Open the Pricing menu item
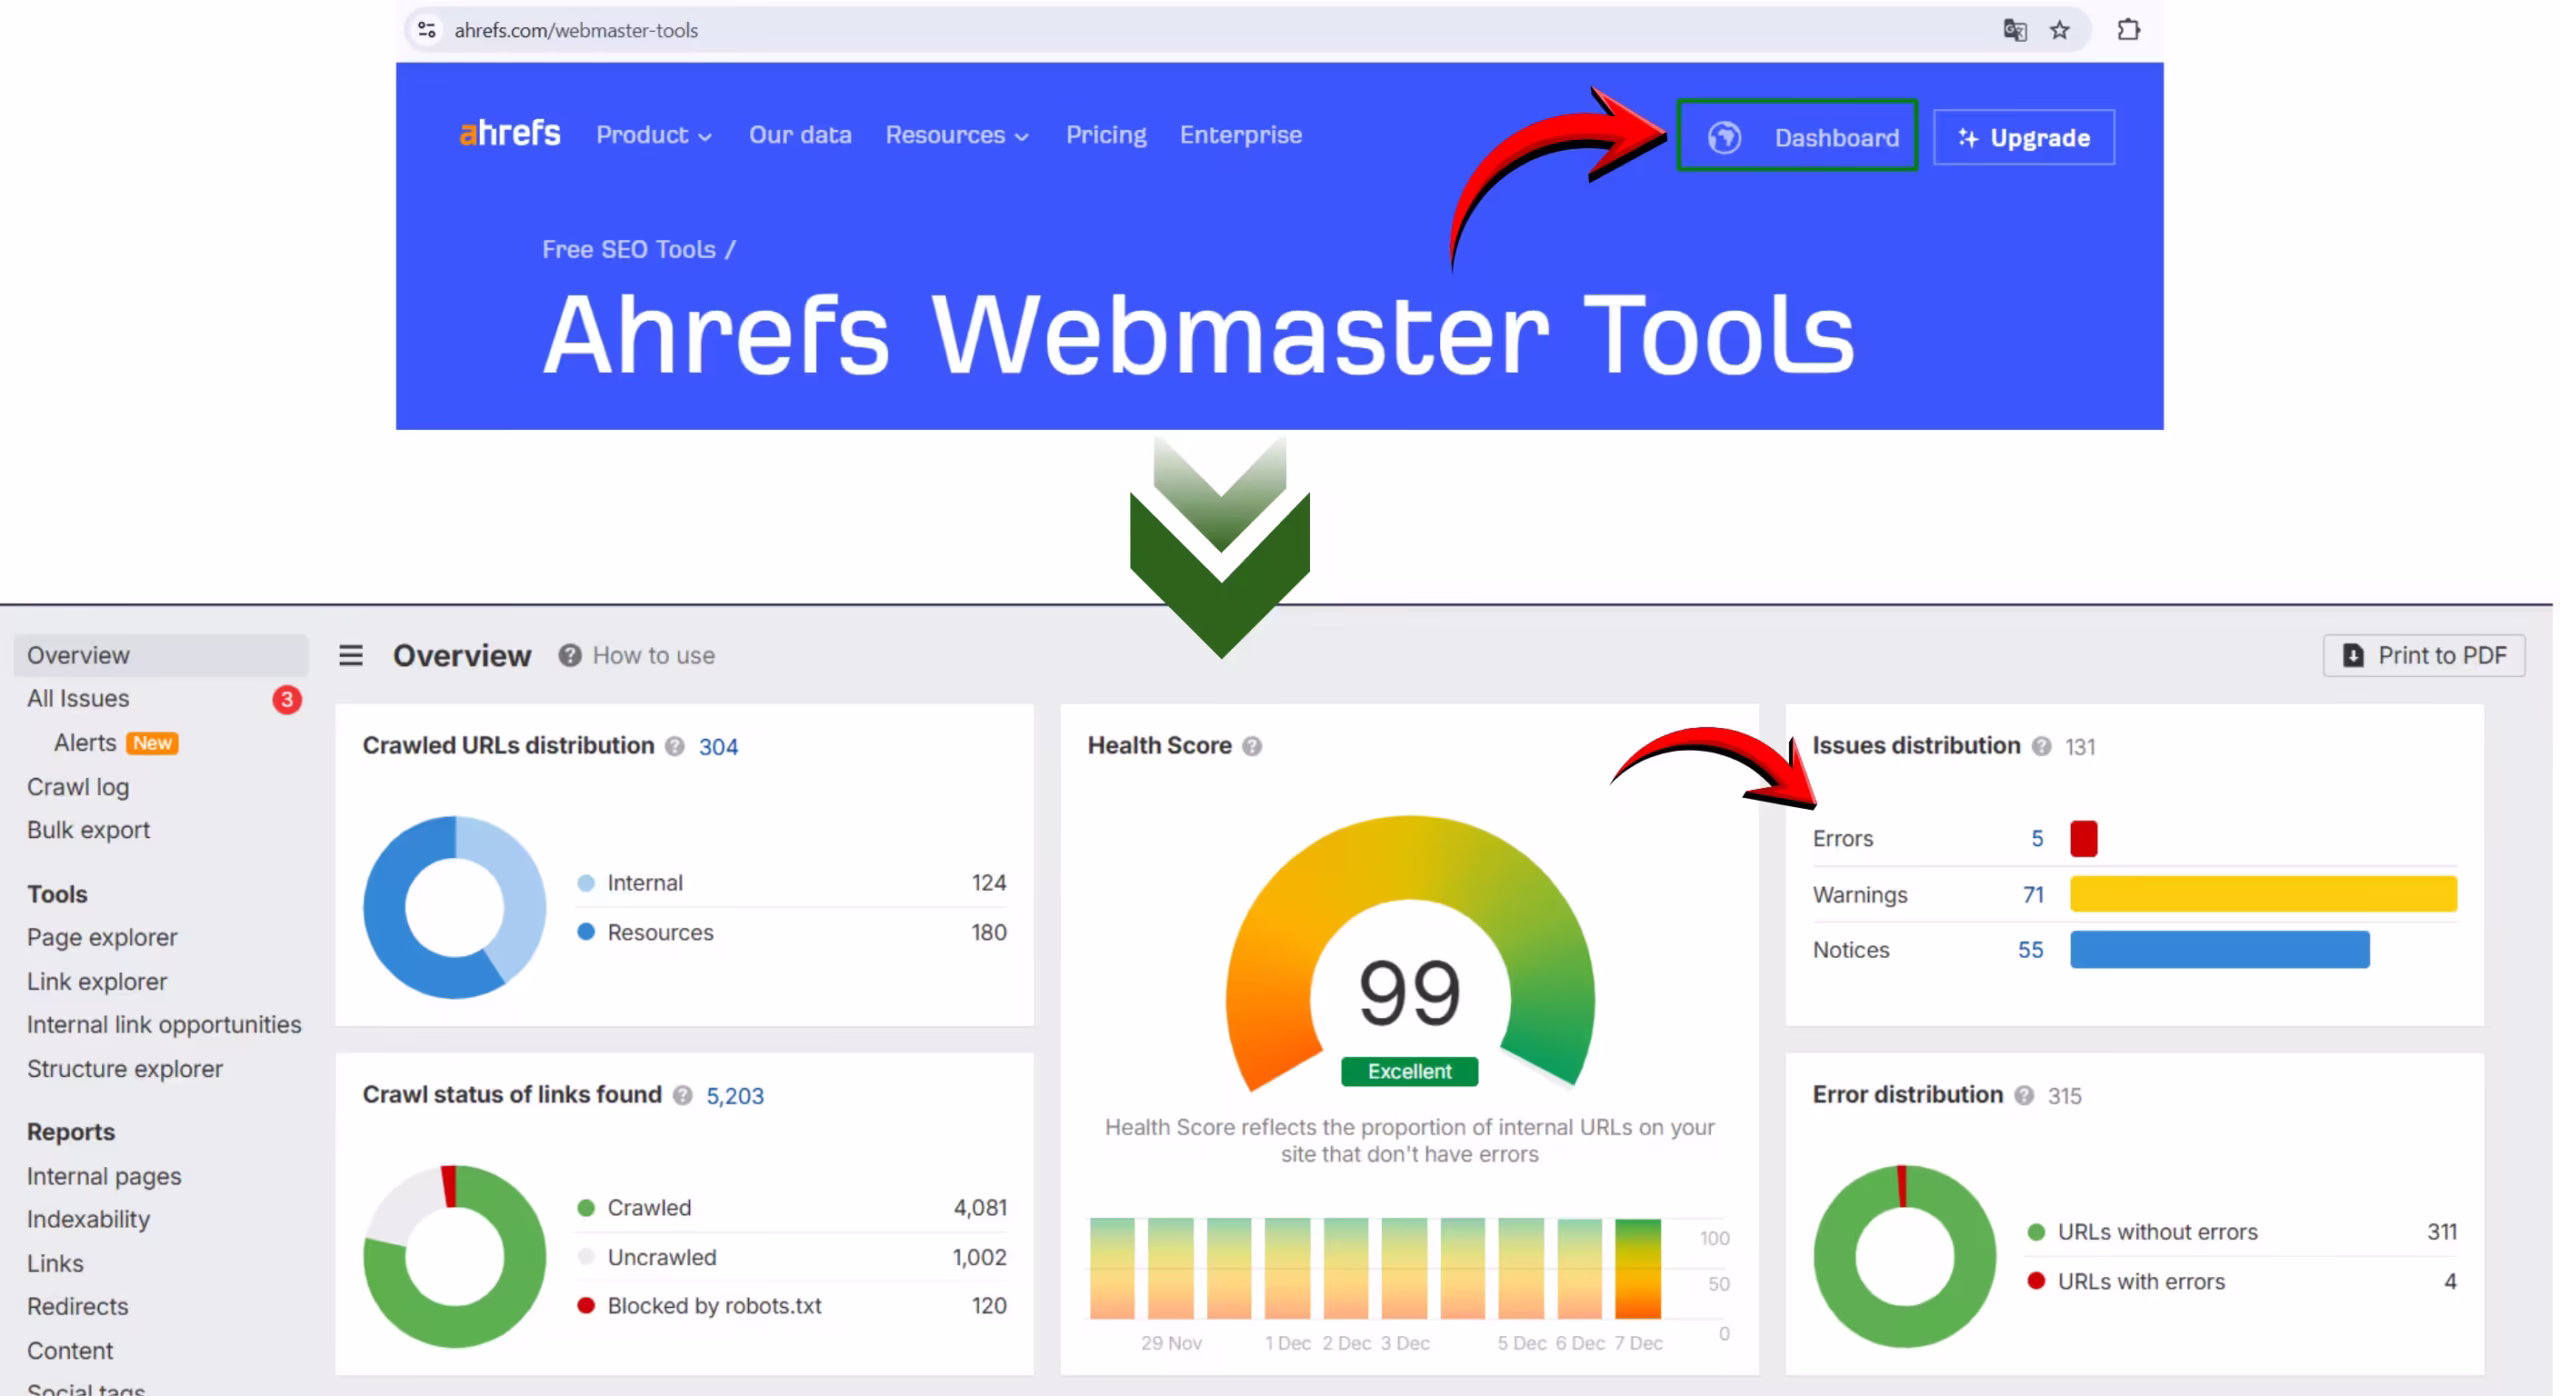2560x1396 pixels. point(1106,135)
